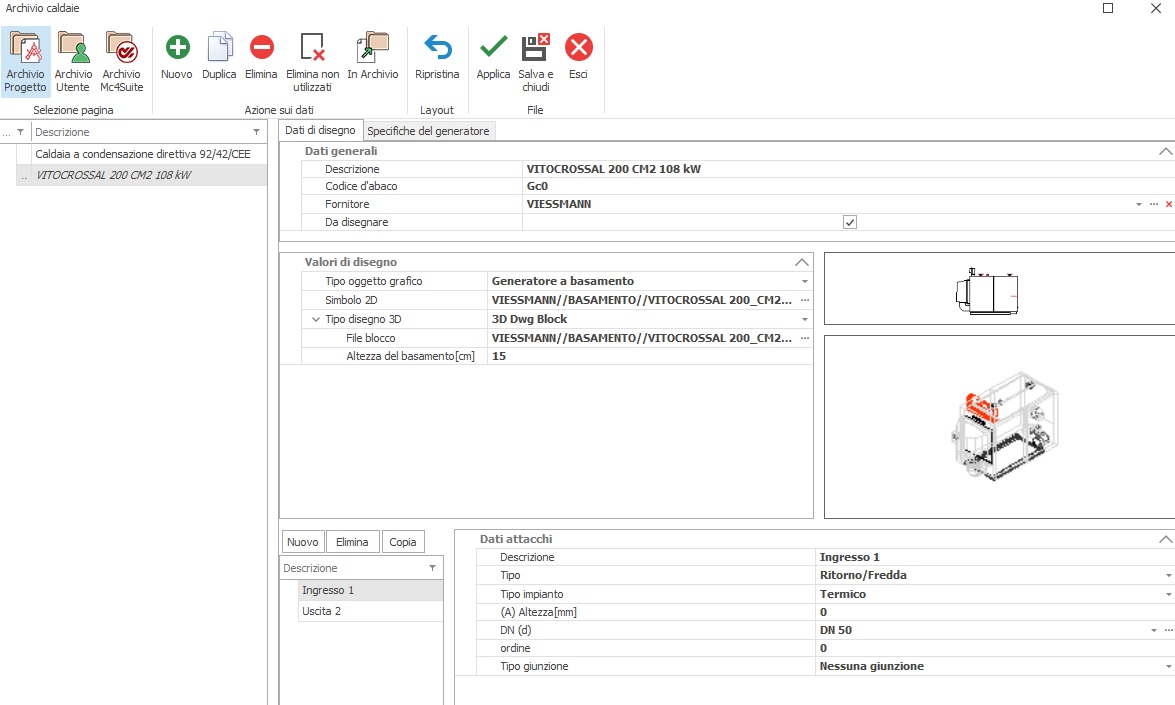
Task: Switch to Specifiche del generatore tab
Action: click(x=428, y=131)
